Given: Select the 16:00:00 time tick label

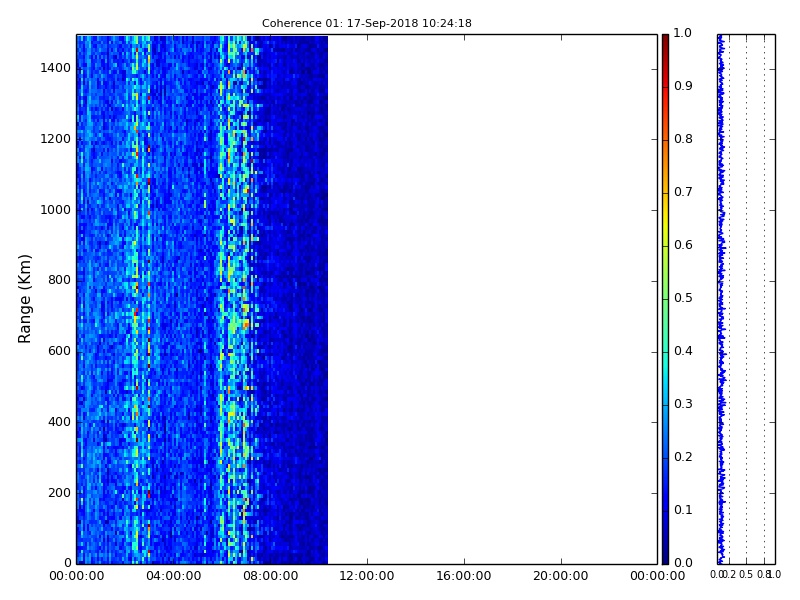Looking at the screenshot, I should 464,576.
